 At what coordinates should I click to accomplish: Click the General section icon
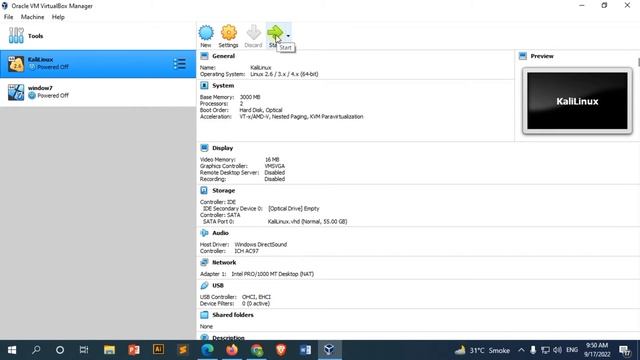tap(204, 56)
